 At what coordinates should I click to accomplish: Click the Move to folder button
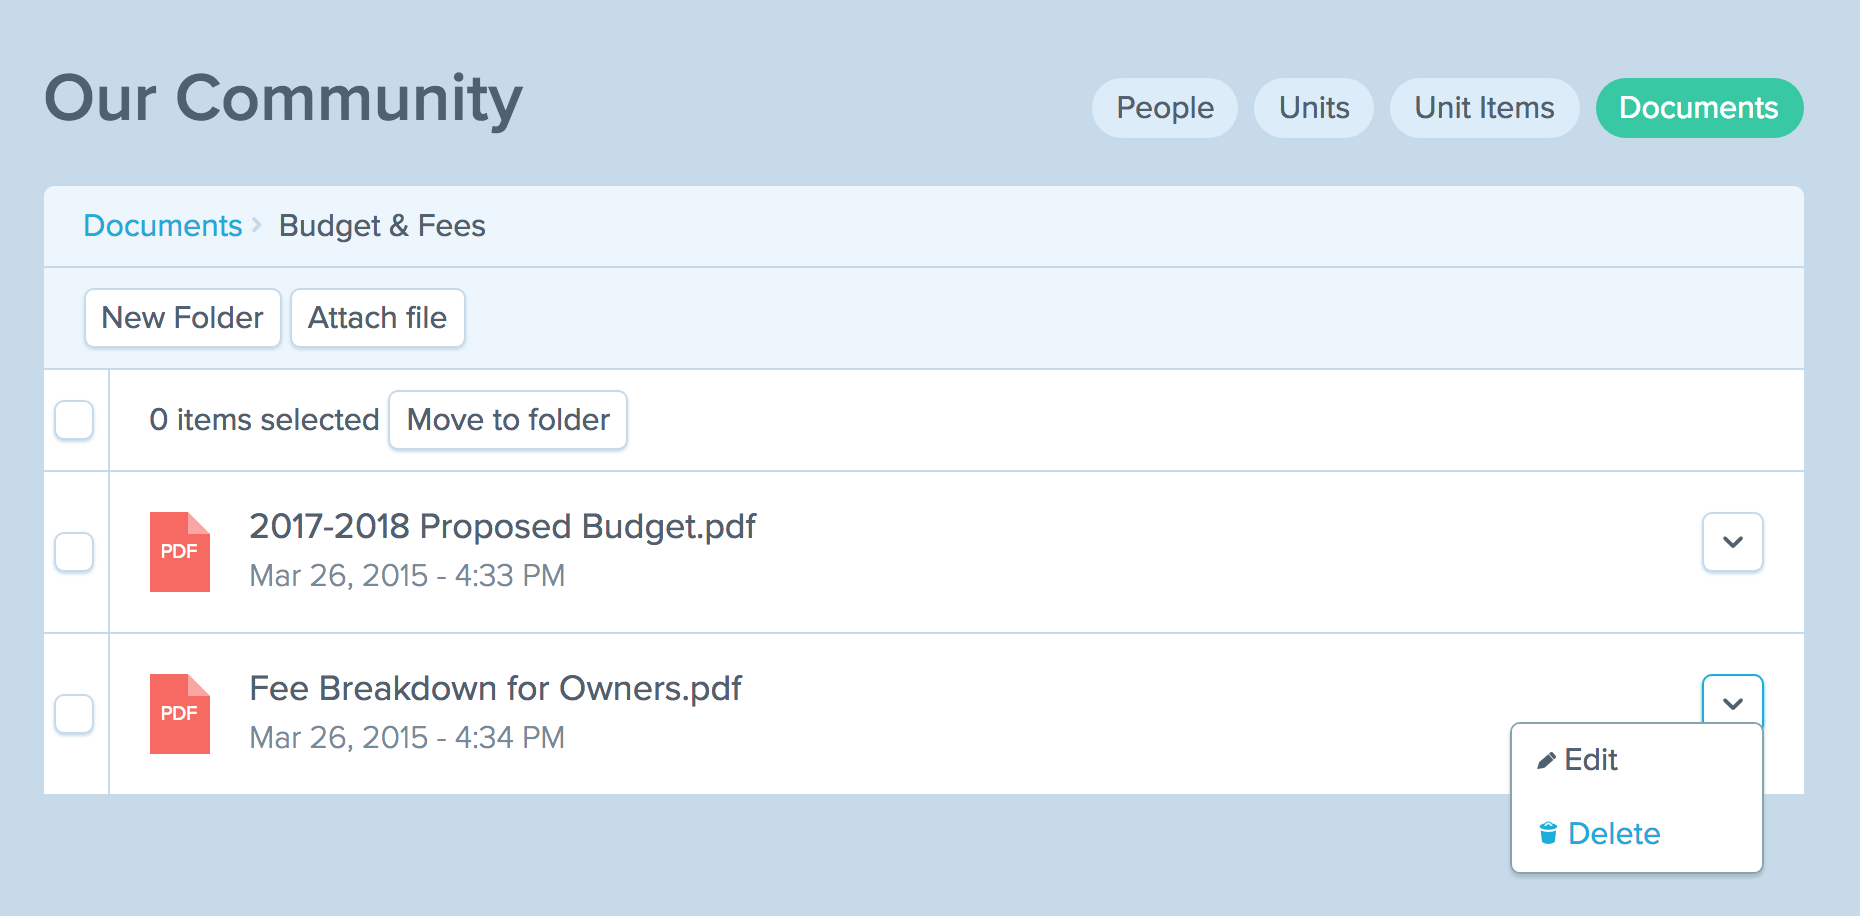[508, 420]
